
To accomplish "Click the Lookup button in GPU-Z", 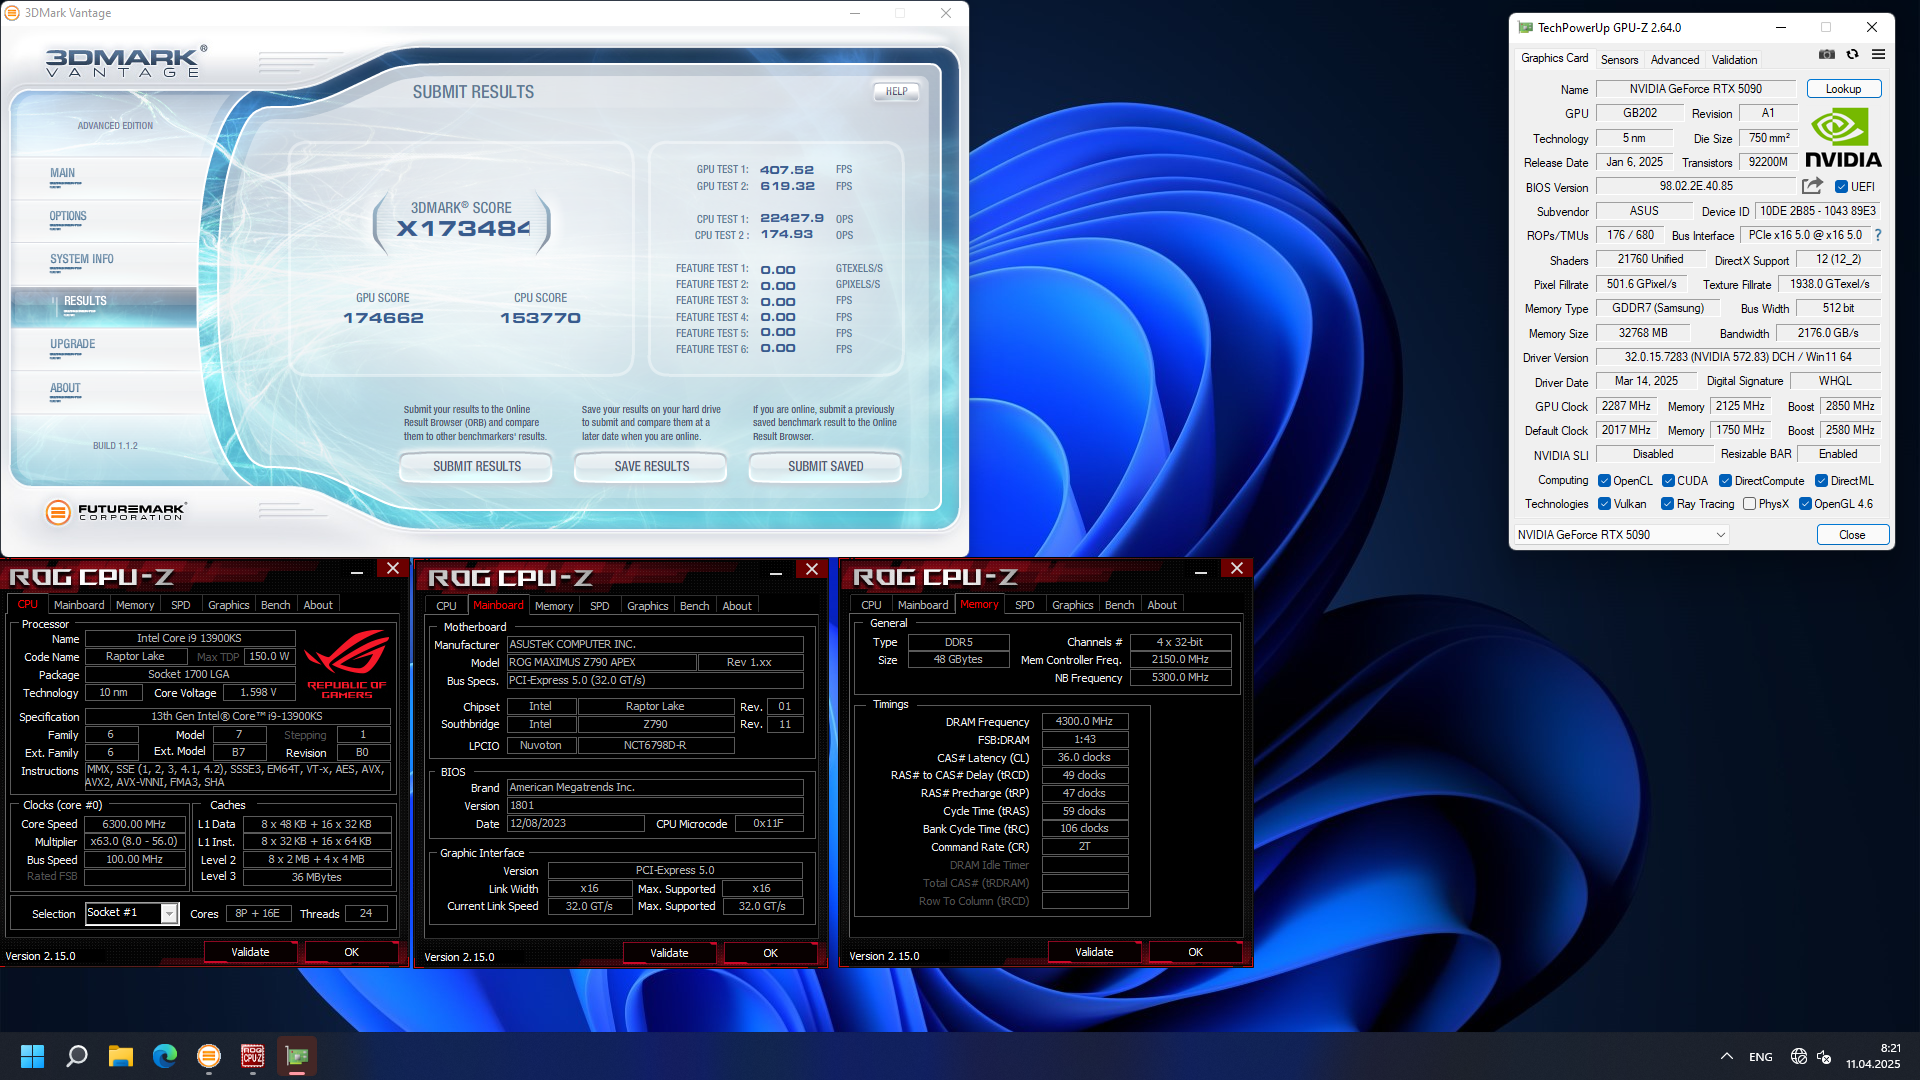I will pyautogui.click(x=1843, y=89).
